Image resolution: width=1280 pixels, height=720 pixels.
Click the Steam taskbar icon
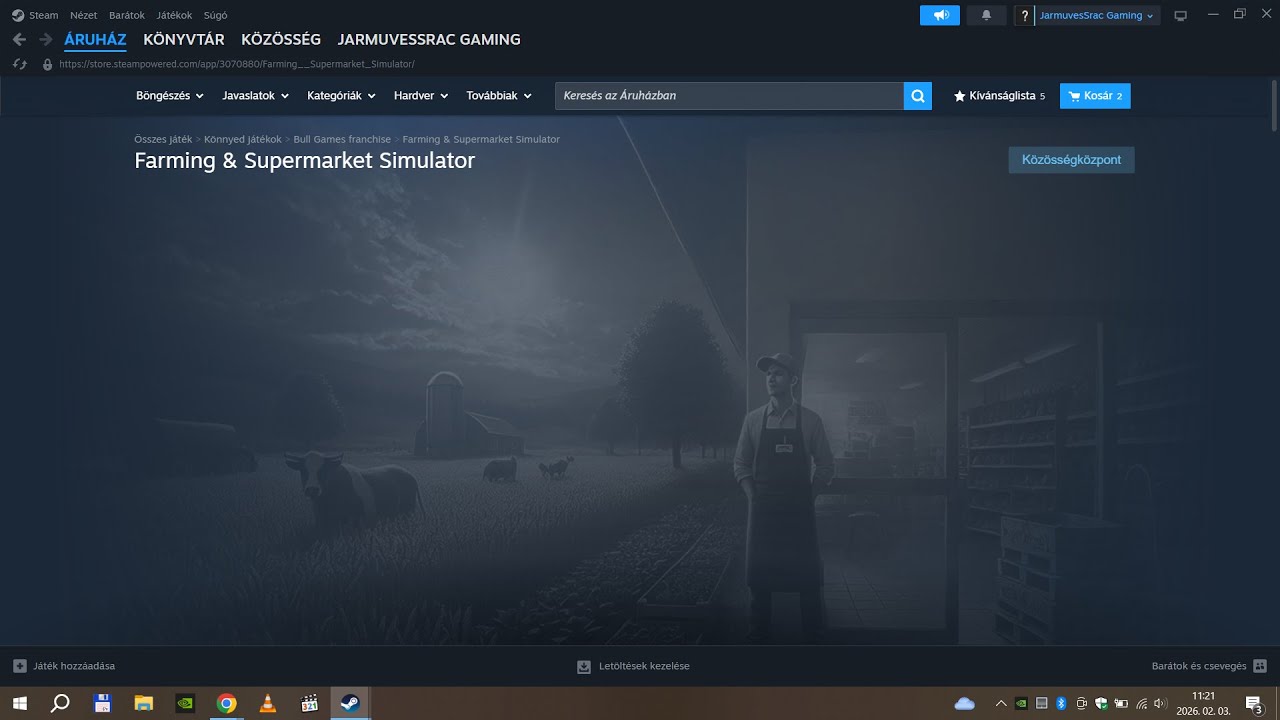click(350, 703)
